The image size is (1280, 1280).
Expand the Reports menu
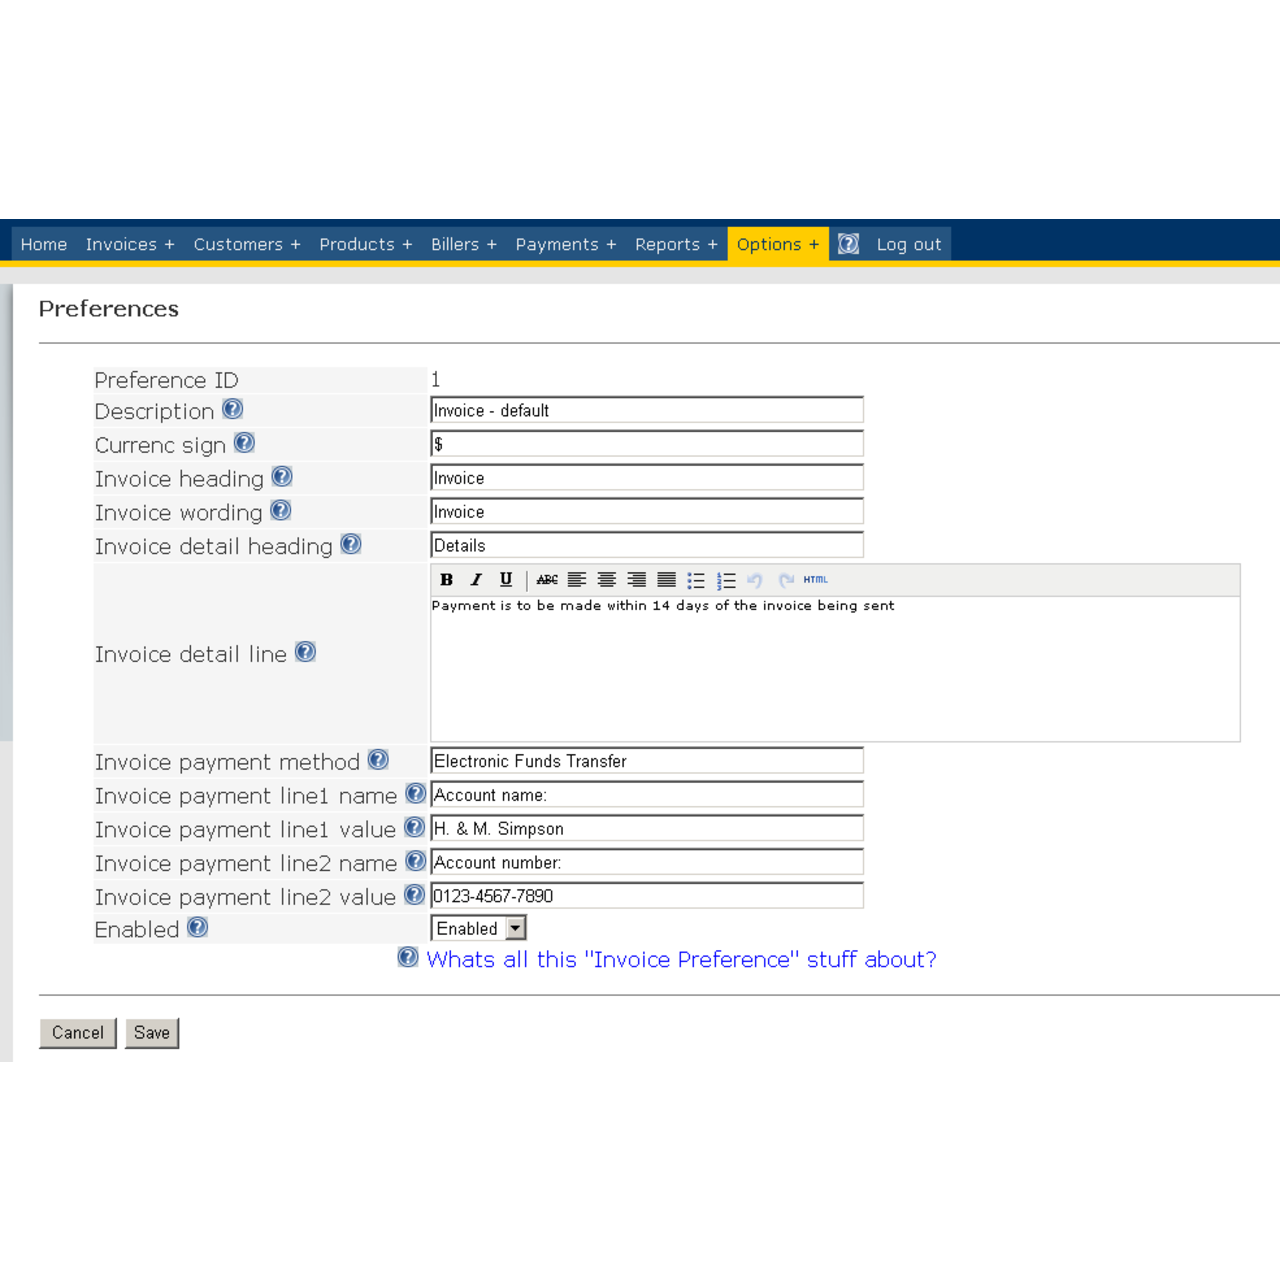pyautogui.click(x=676, y=244)
